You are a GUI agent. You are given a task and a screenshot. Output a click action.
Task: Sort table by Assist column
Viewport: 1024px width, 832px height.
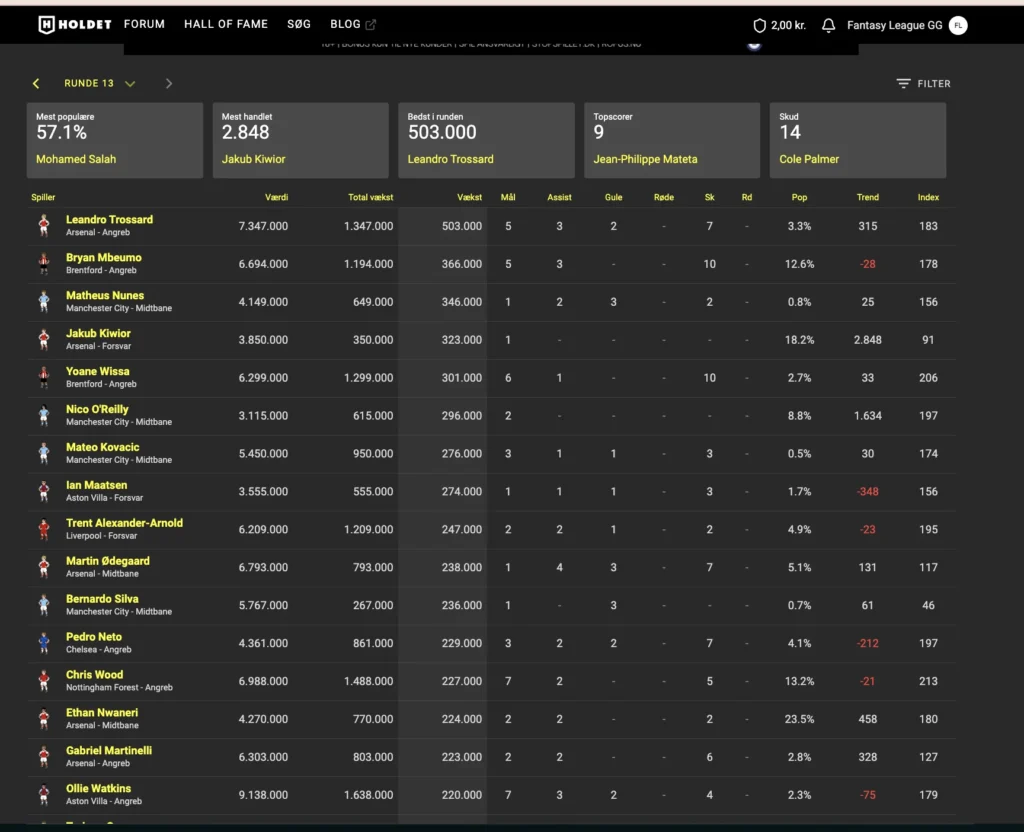pyautogui.click(x=559, y=197)
